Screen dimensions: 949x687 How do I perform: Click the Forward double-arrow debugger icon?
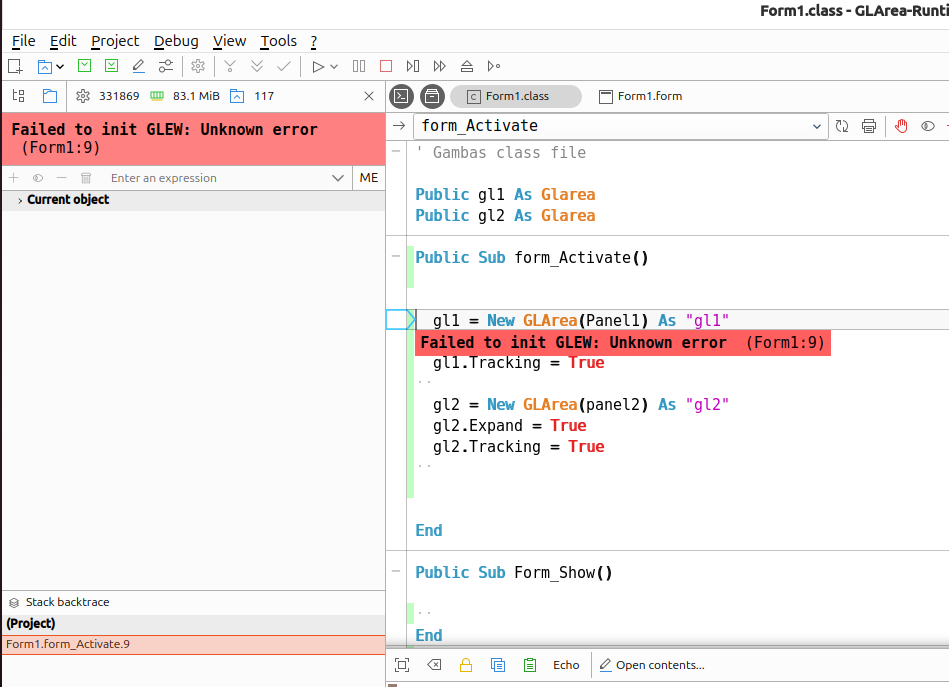(x=440, y=66)
